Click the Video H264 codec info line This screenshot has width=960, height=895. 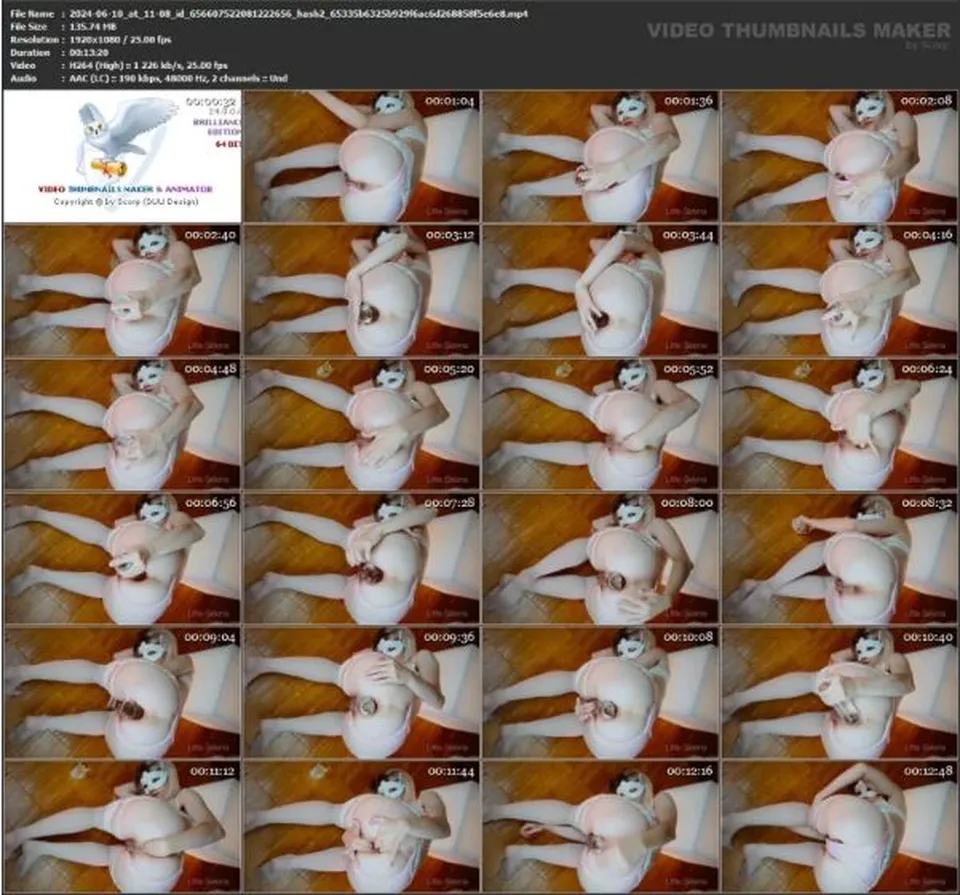tap(119, 65)
